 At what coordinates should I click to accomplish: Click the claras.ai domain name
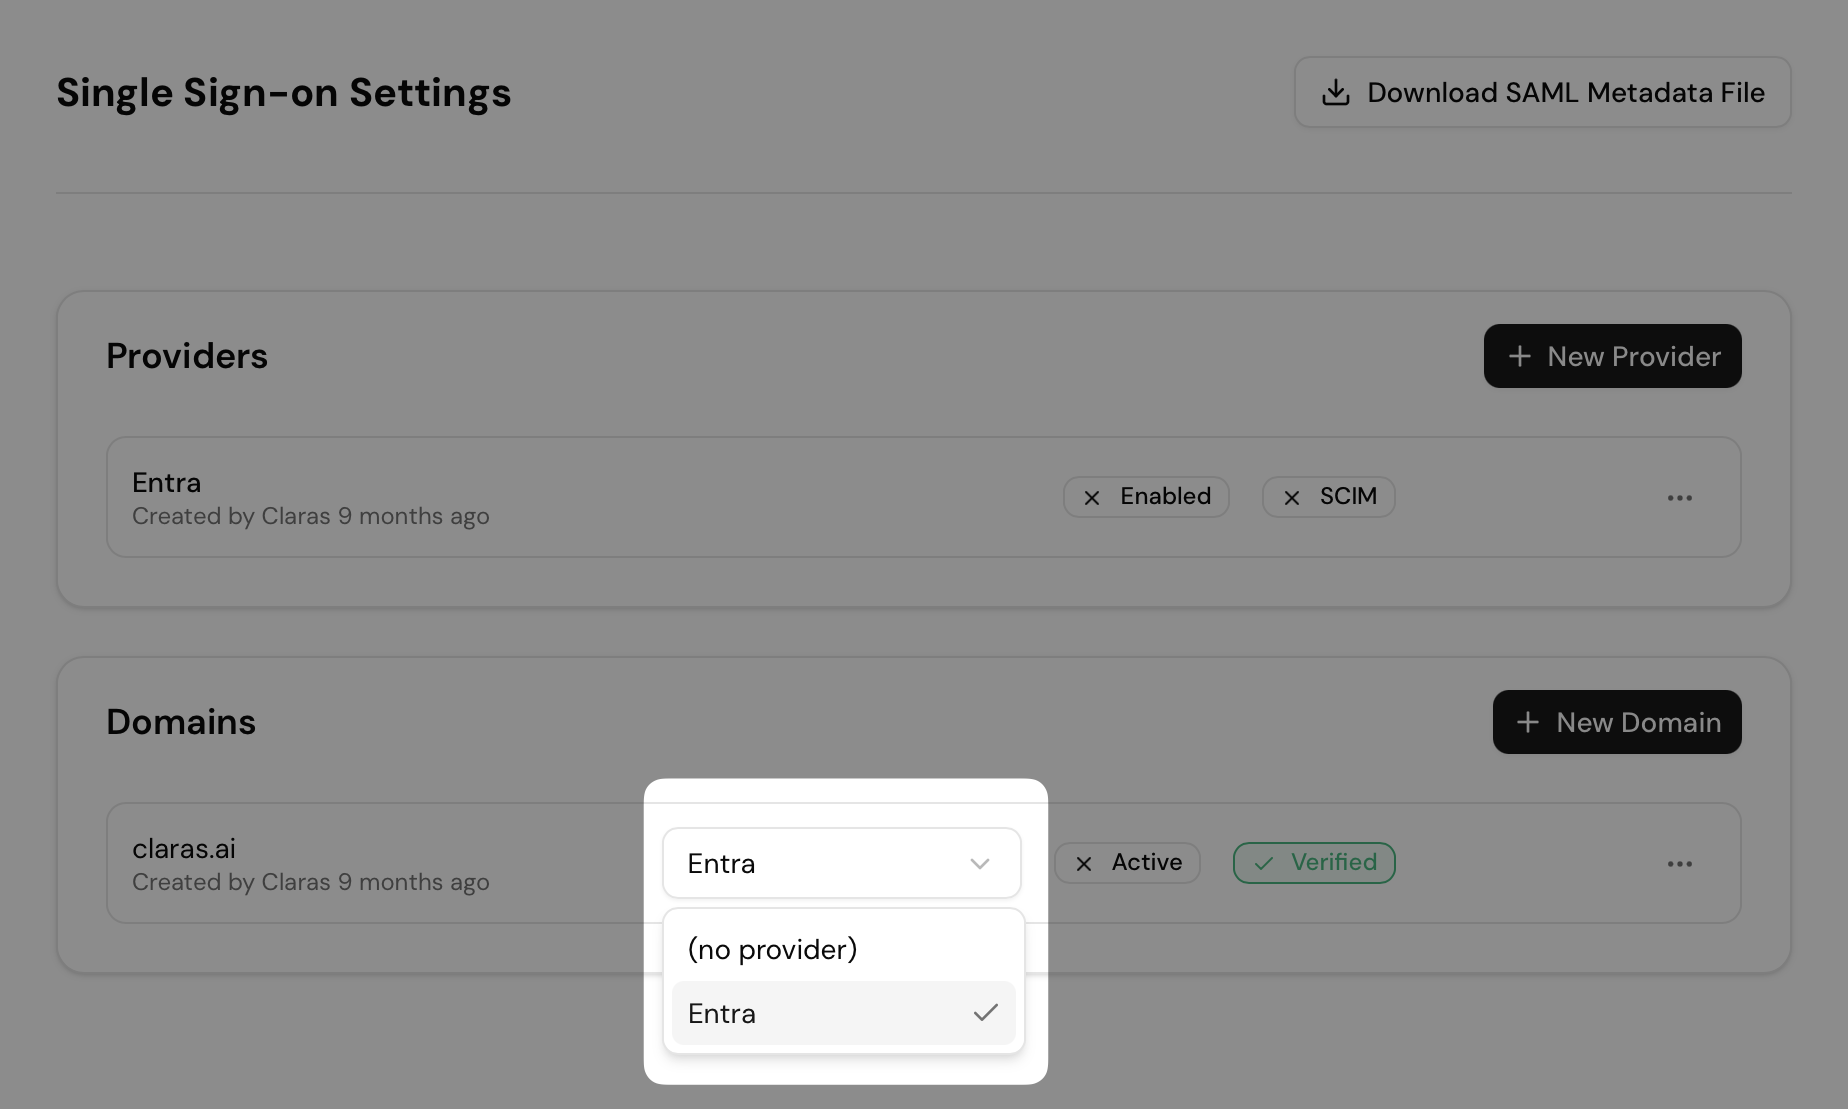click(x=184, y=849)
